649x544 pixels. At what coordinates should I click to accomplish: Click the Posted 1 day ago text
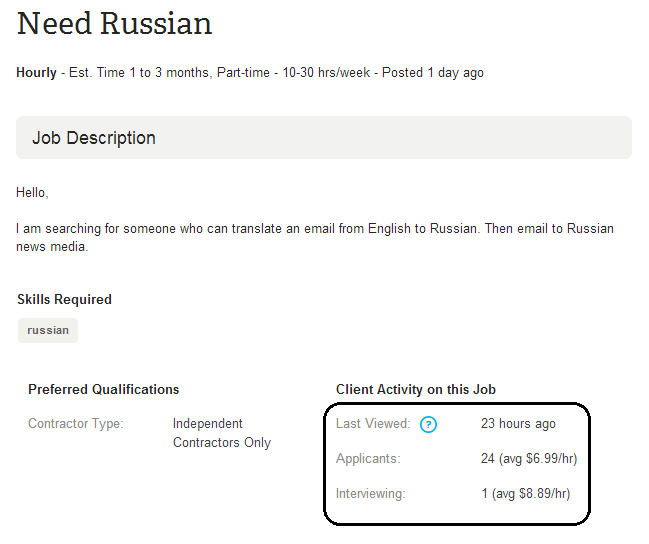tap(433, 72)
